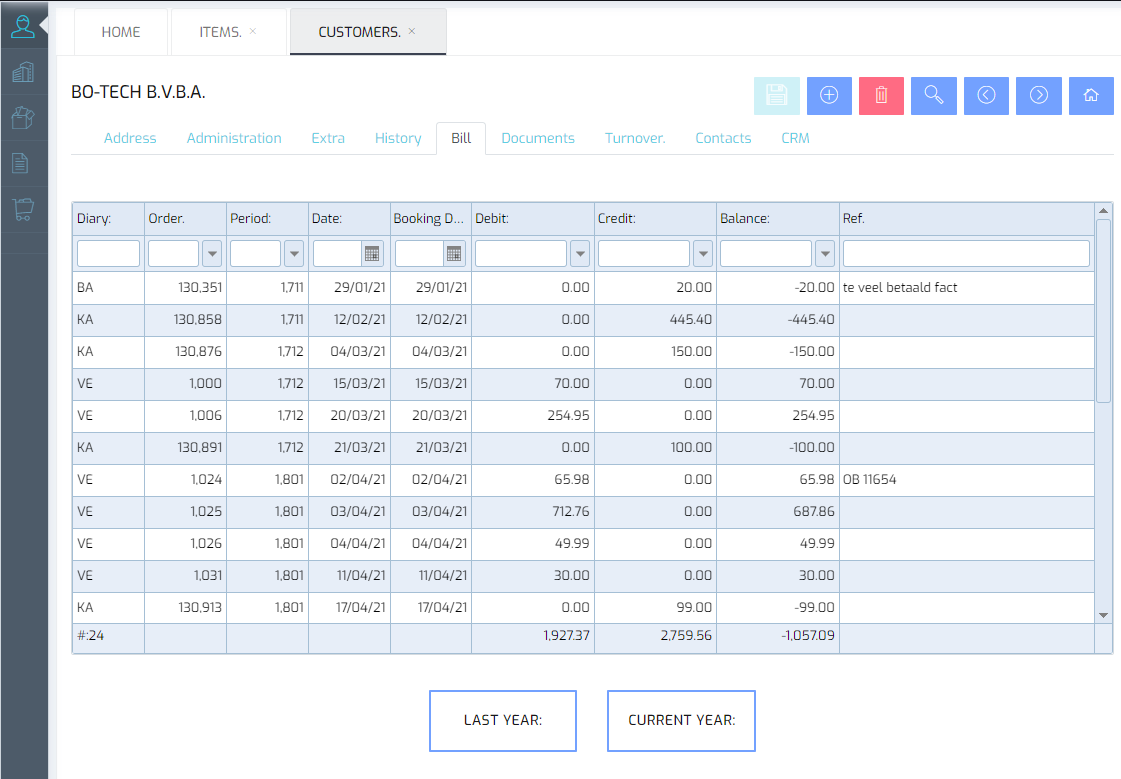Open the Contacts sub-tab

723,138
